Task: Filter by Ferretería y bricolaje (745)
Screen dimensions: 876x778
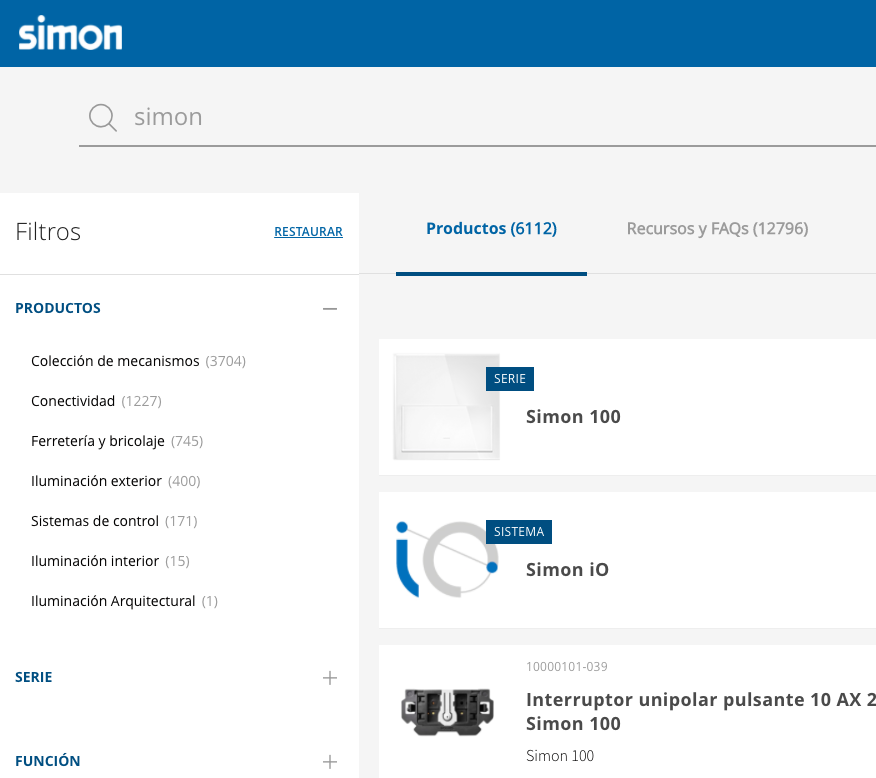Action: (117, 441)
